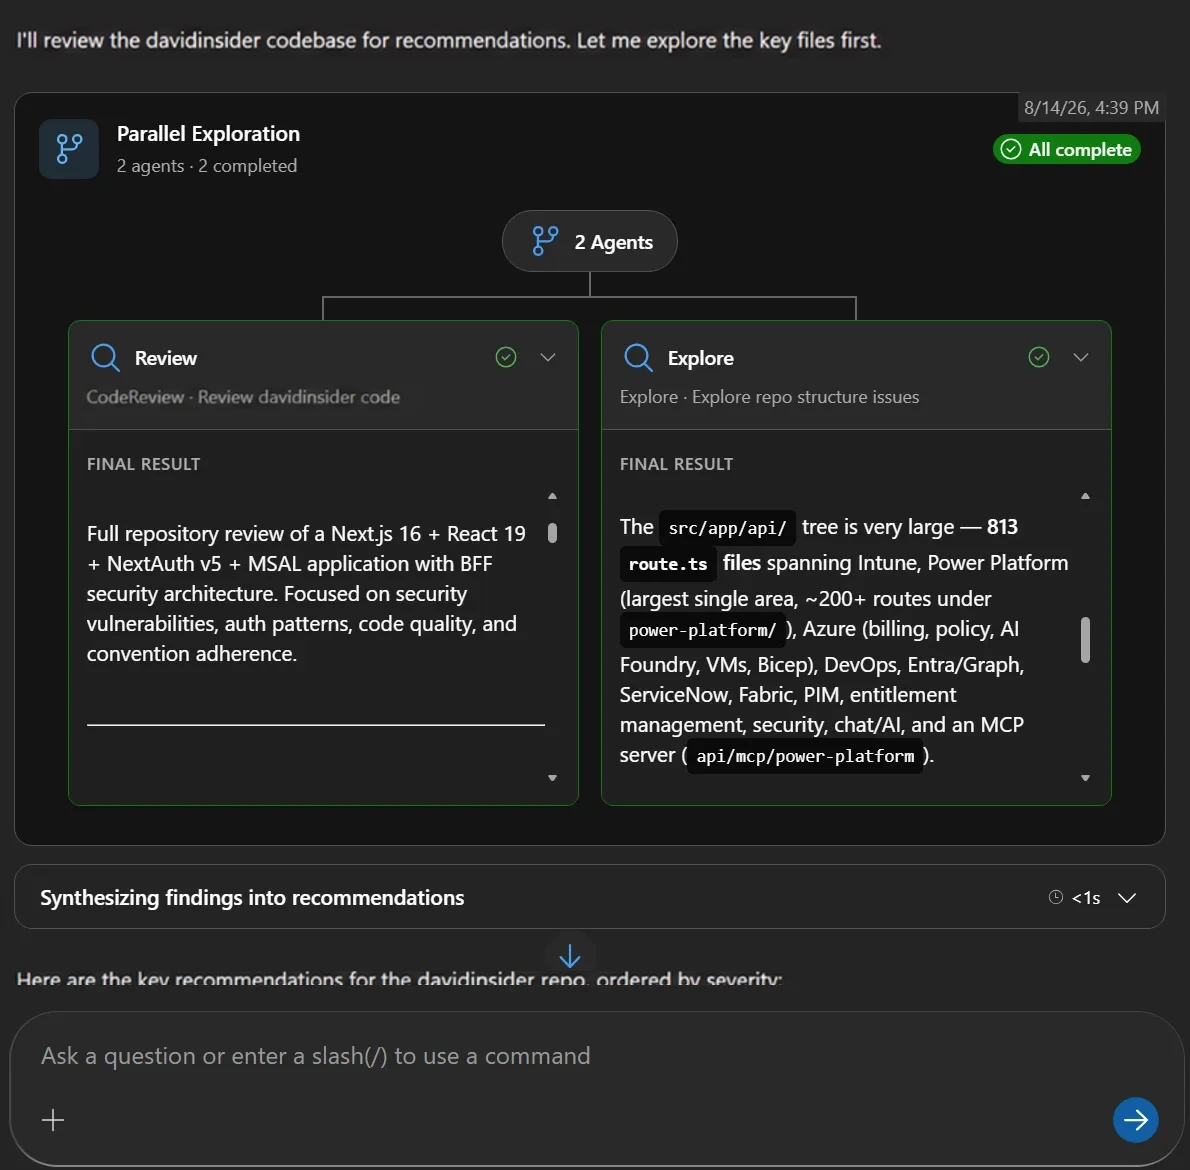Click '2 agents · 2 completed' status text
The height and width of the screenshot is (1170, 1190).
tap(206, 165)
